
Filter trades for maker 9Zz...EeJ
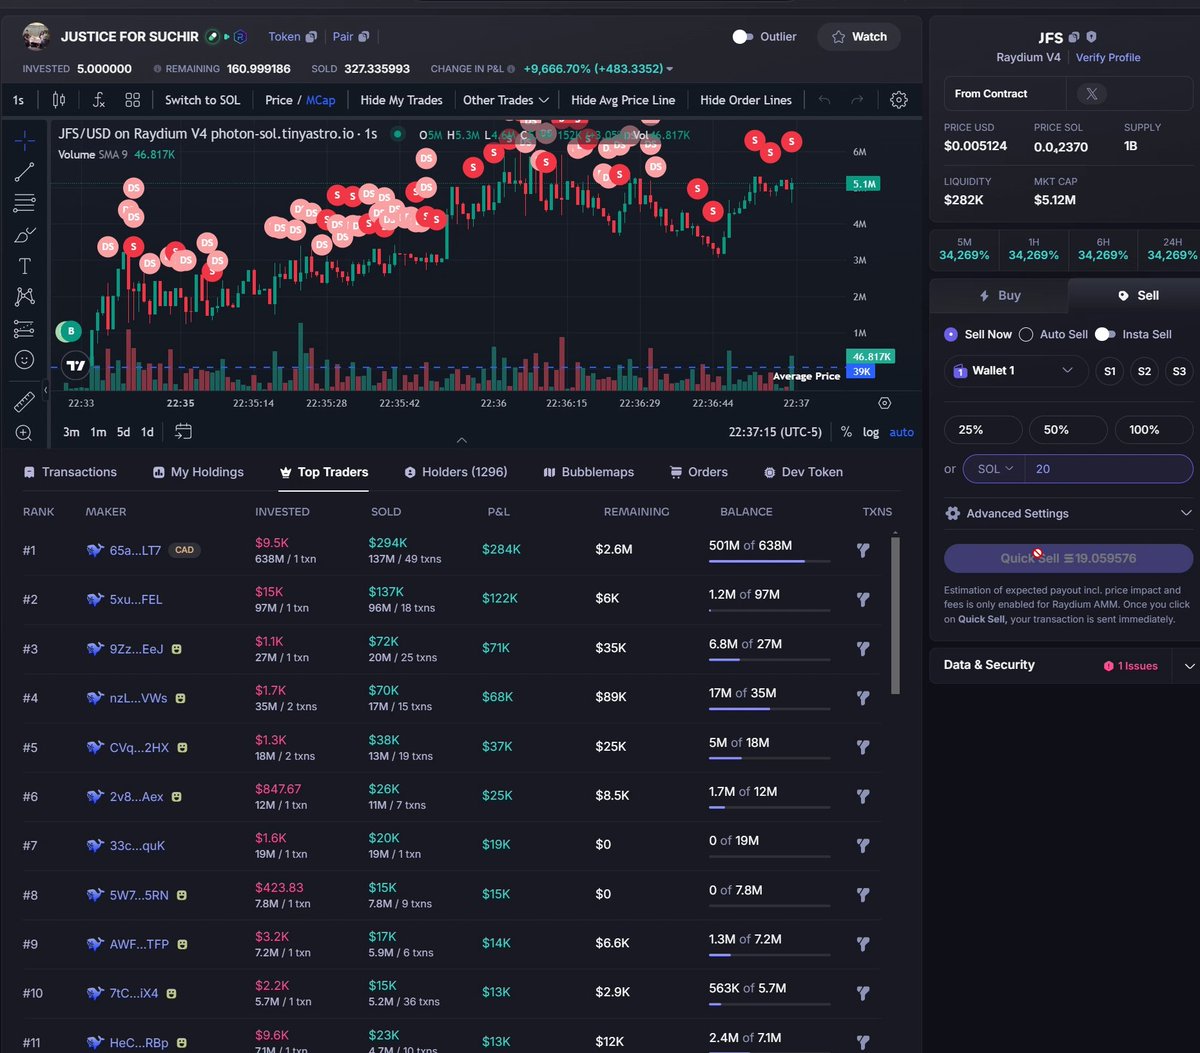tap(863, 648)
